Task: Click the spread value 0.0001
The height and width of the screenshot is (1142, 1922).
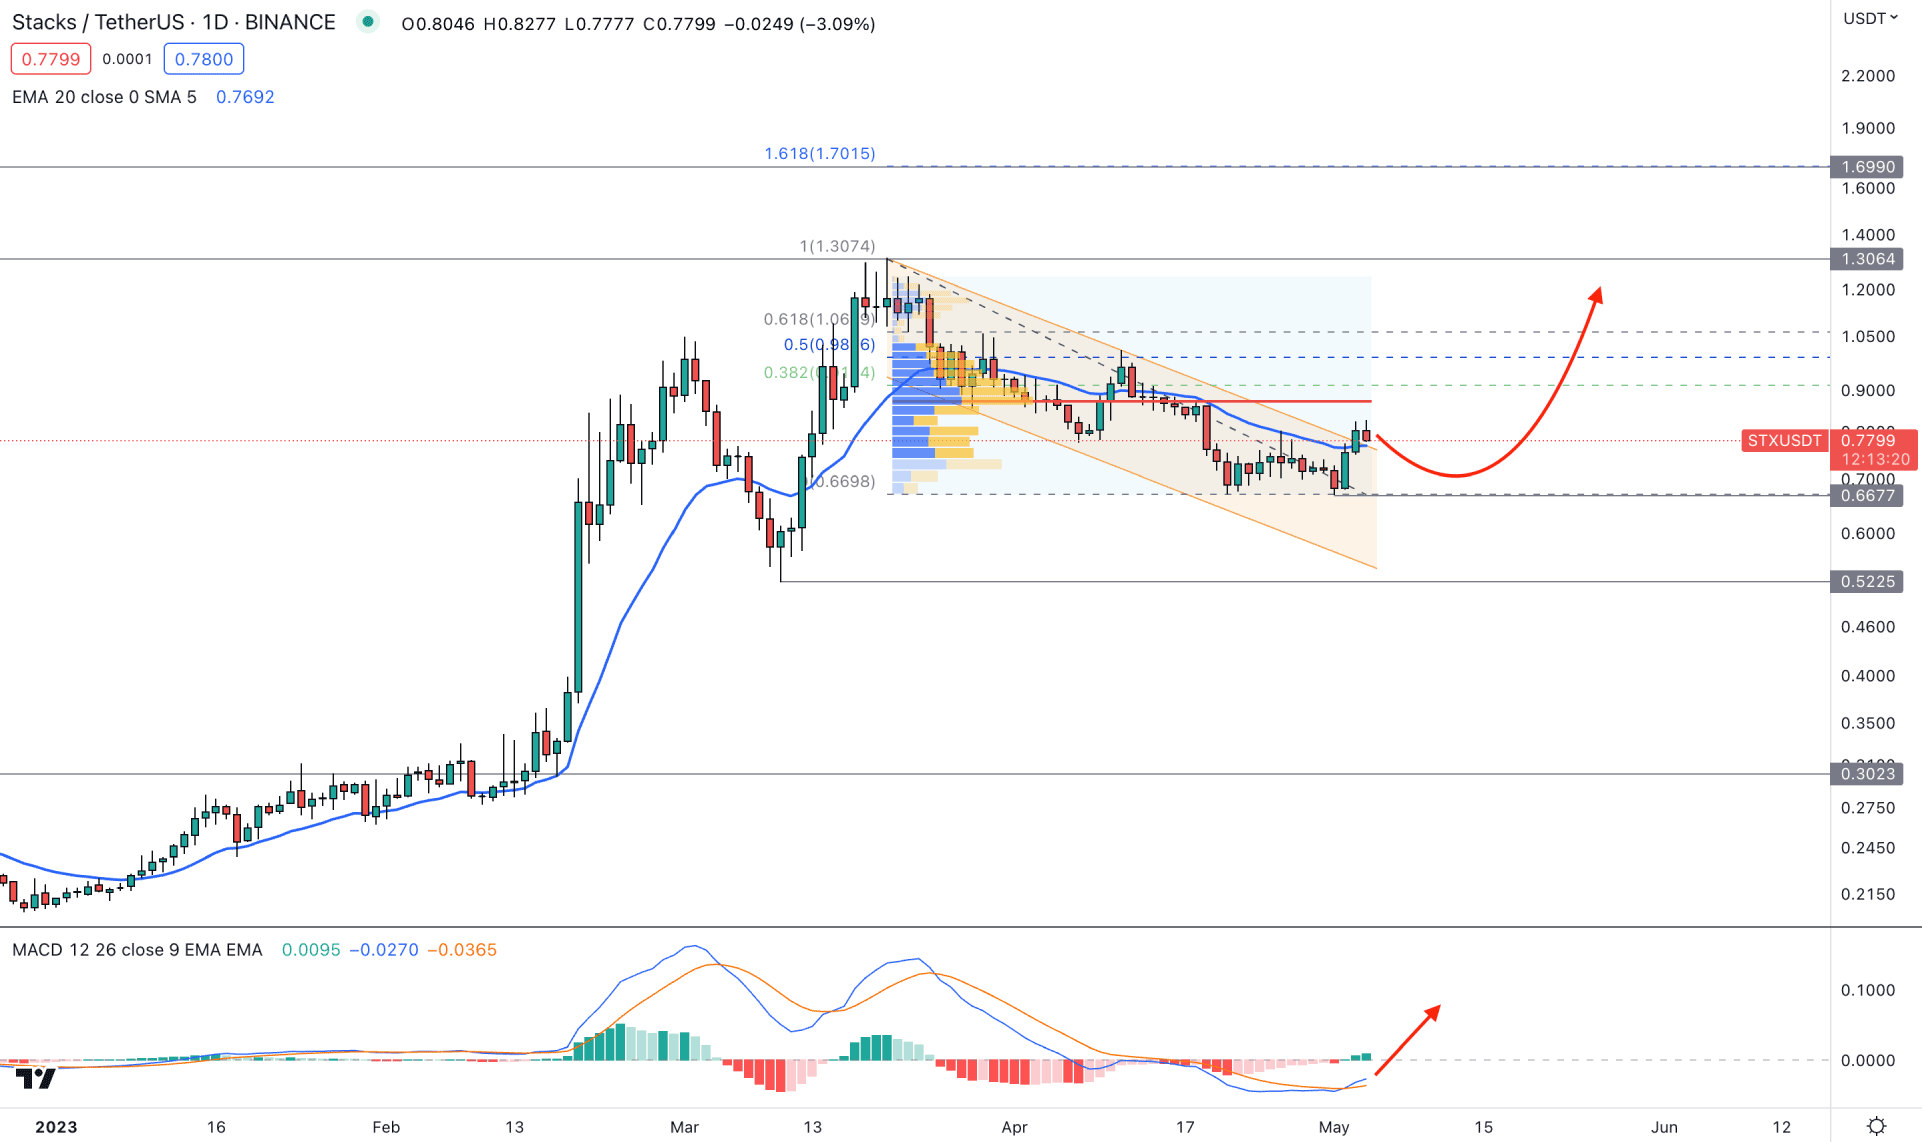Action: [x=127, y=59]
